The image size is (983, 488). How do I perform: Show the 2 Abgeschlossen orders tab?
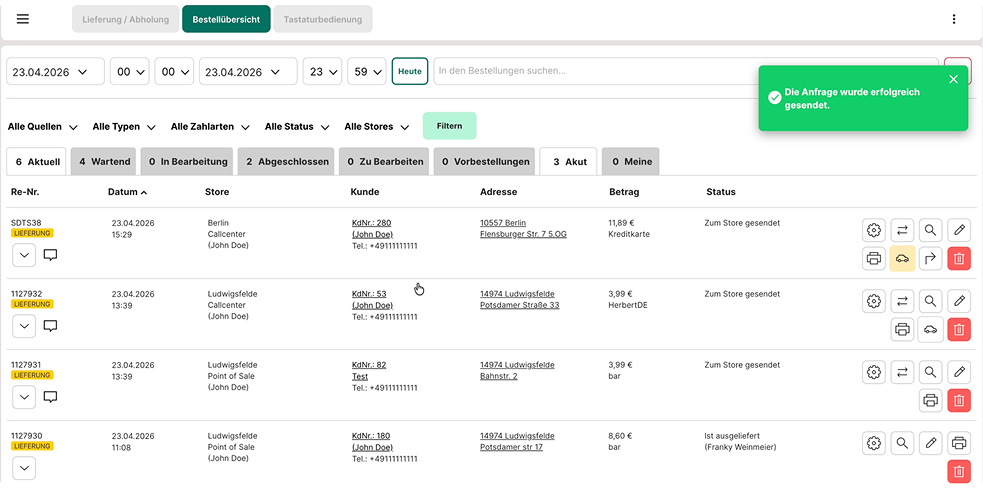point(288,162)
